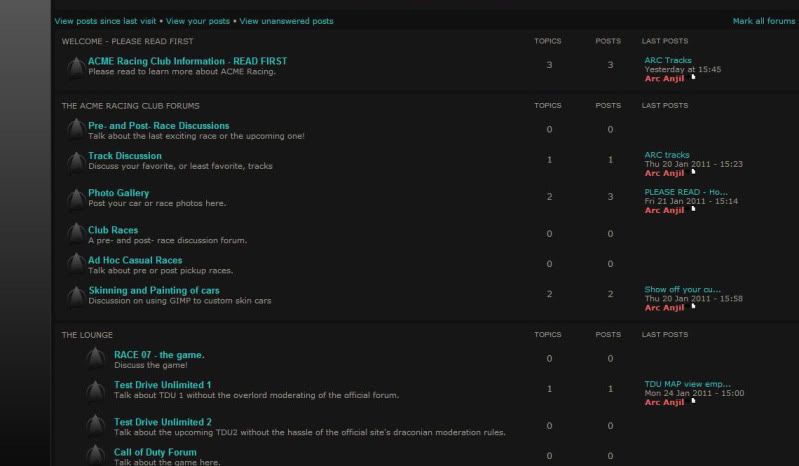The height and width of the screenshot is (466, 799).
Task: Click subforum icon beside RACE 07 - the game
Action: pos(95,359)
